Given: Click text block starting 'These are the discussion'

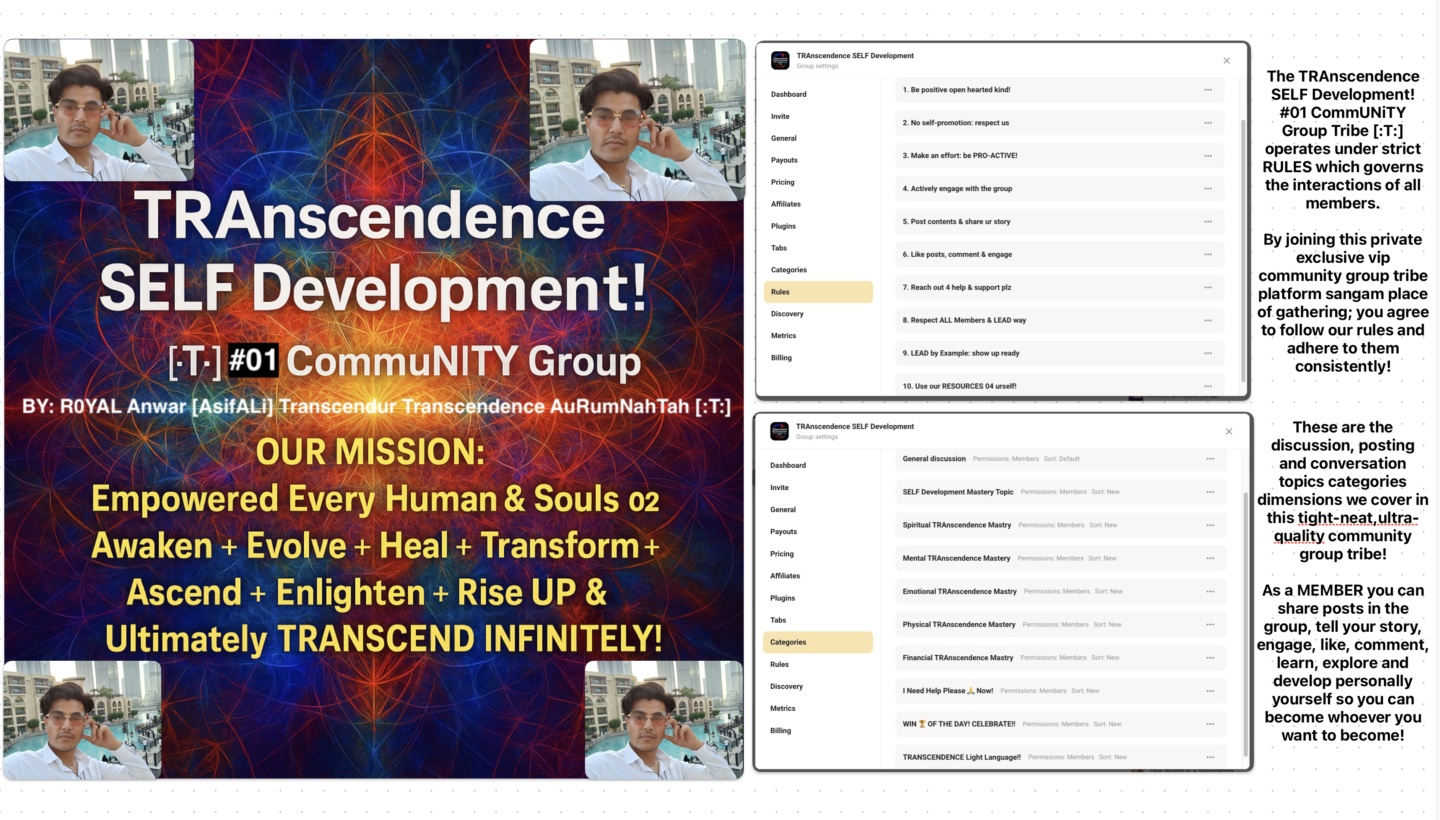Looking at the screenshot, I should [1342, 490].
